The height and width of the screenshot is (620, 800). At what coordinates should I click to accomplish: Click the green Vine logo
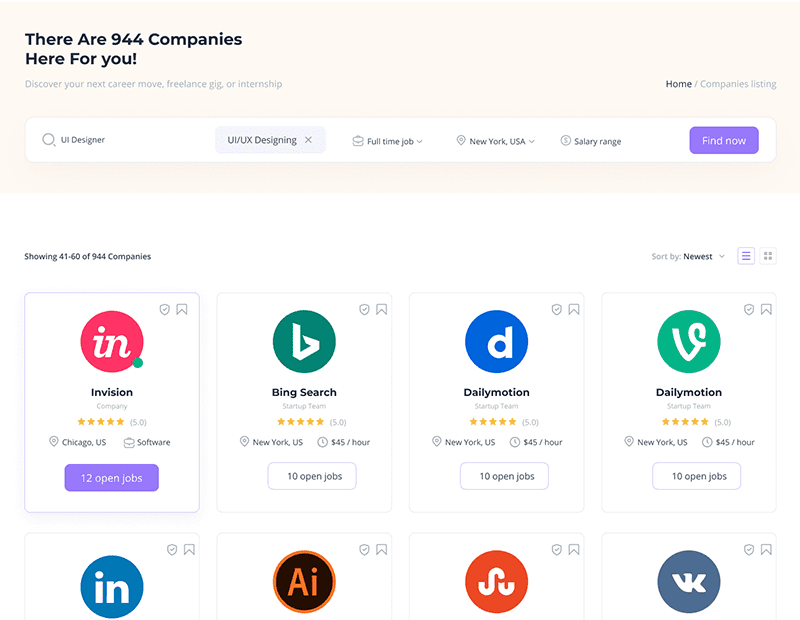[688, 341]
